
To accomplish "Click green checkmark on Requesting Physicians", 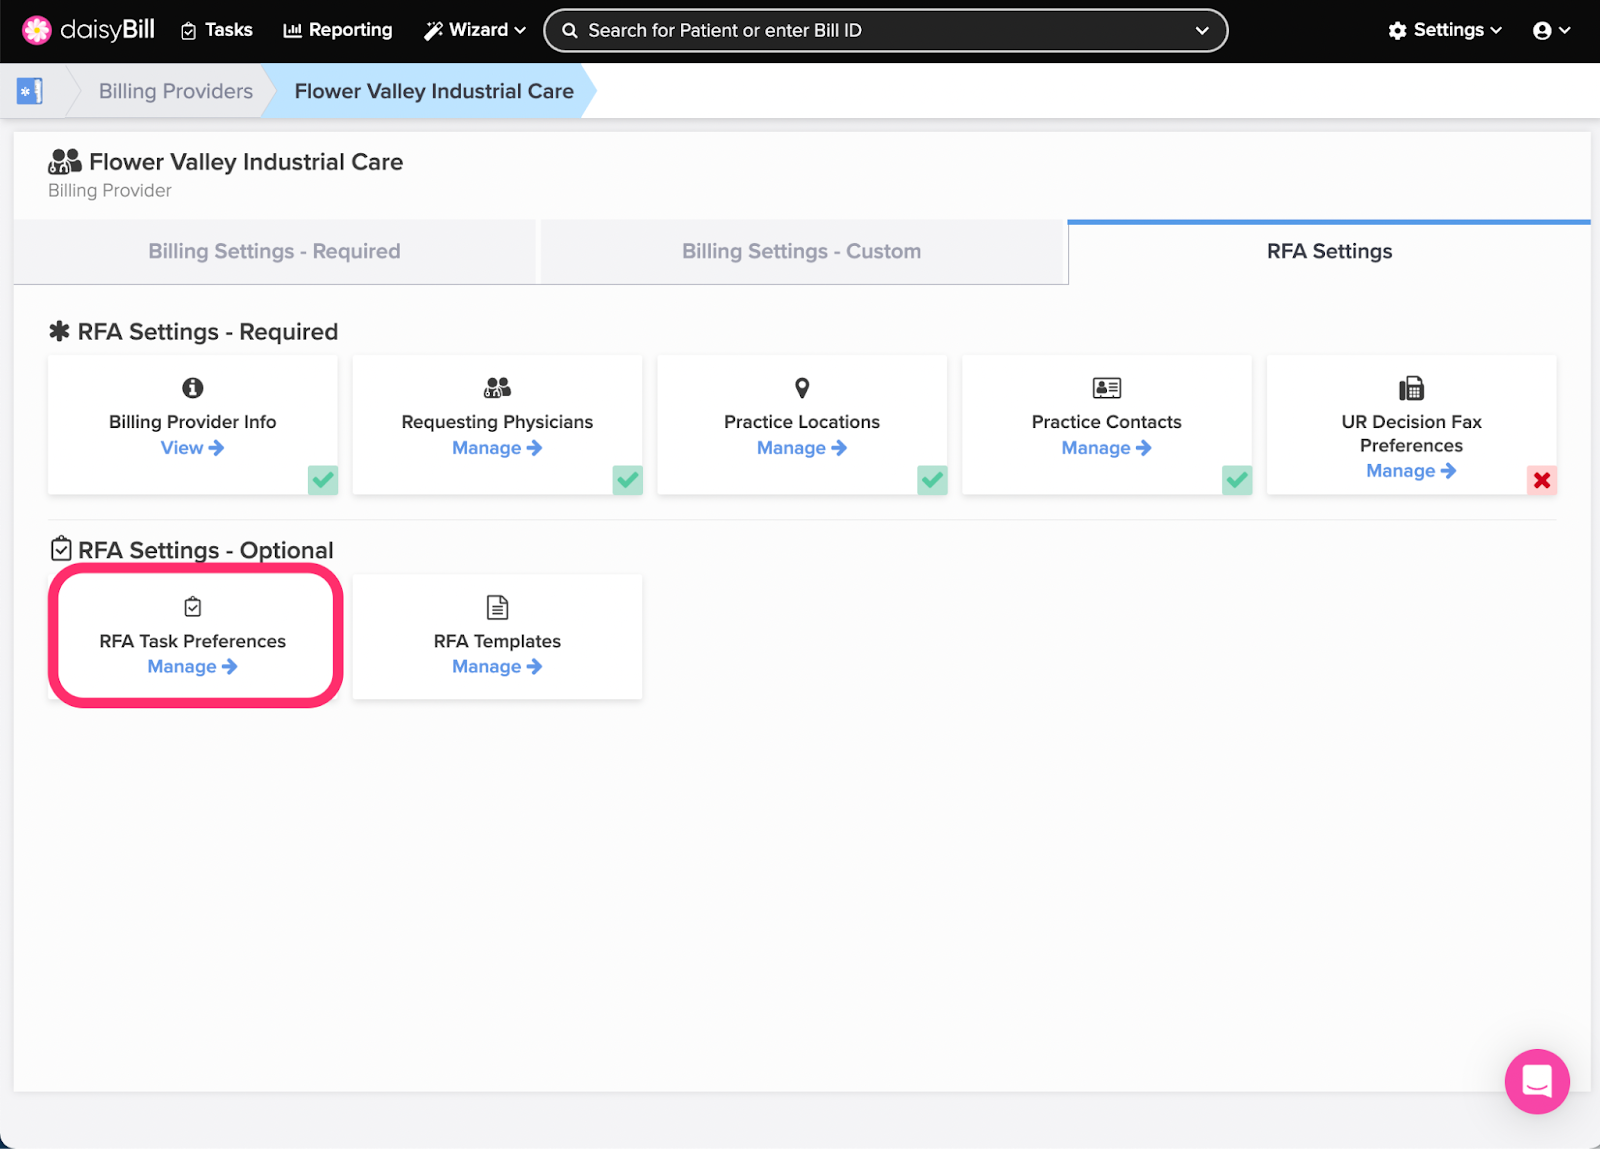I will 628,480.
